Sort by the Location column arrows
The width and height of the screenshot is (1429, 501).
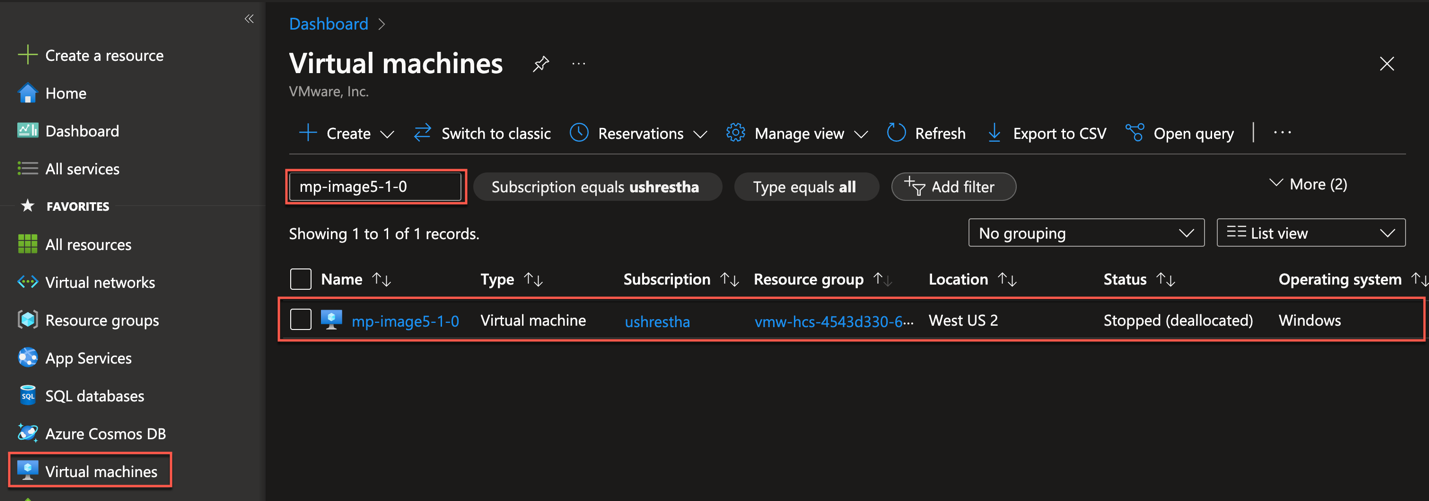coord(1008,280)
